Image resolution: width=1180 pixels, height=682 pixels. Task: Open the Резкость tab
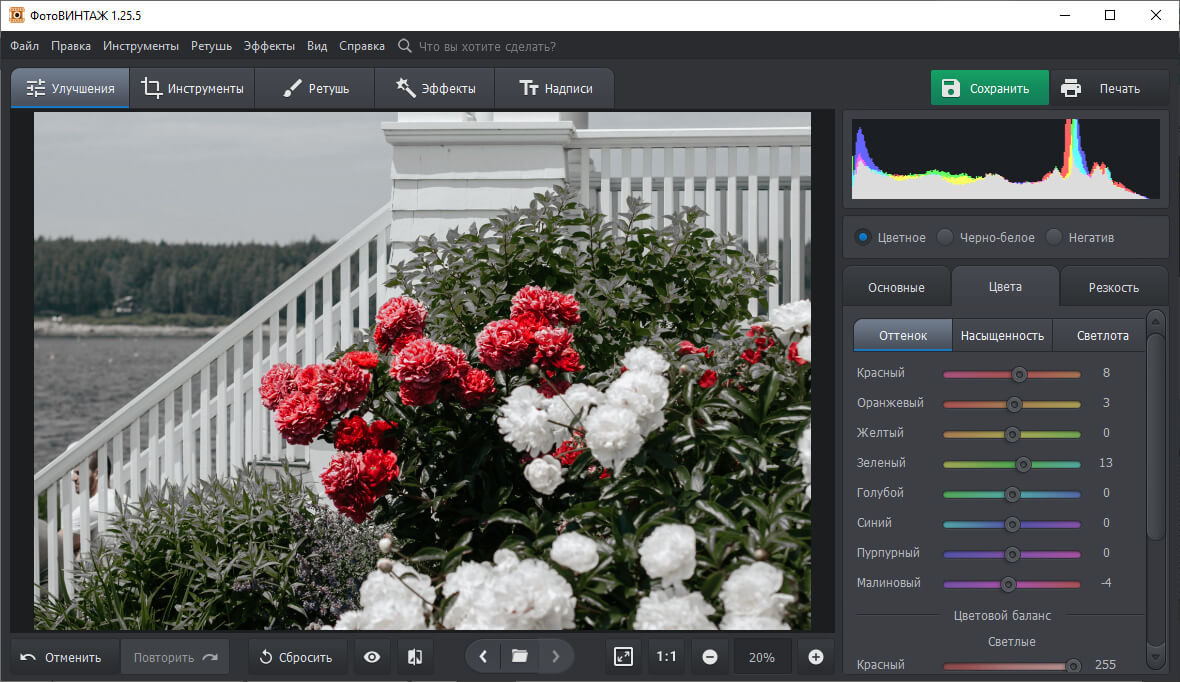pyautogui.click(x=1113, y=287)
